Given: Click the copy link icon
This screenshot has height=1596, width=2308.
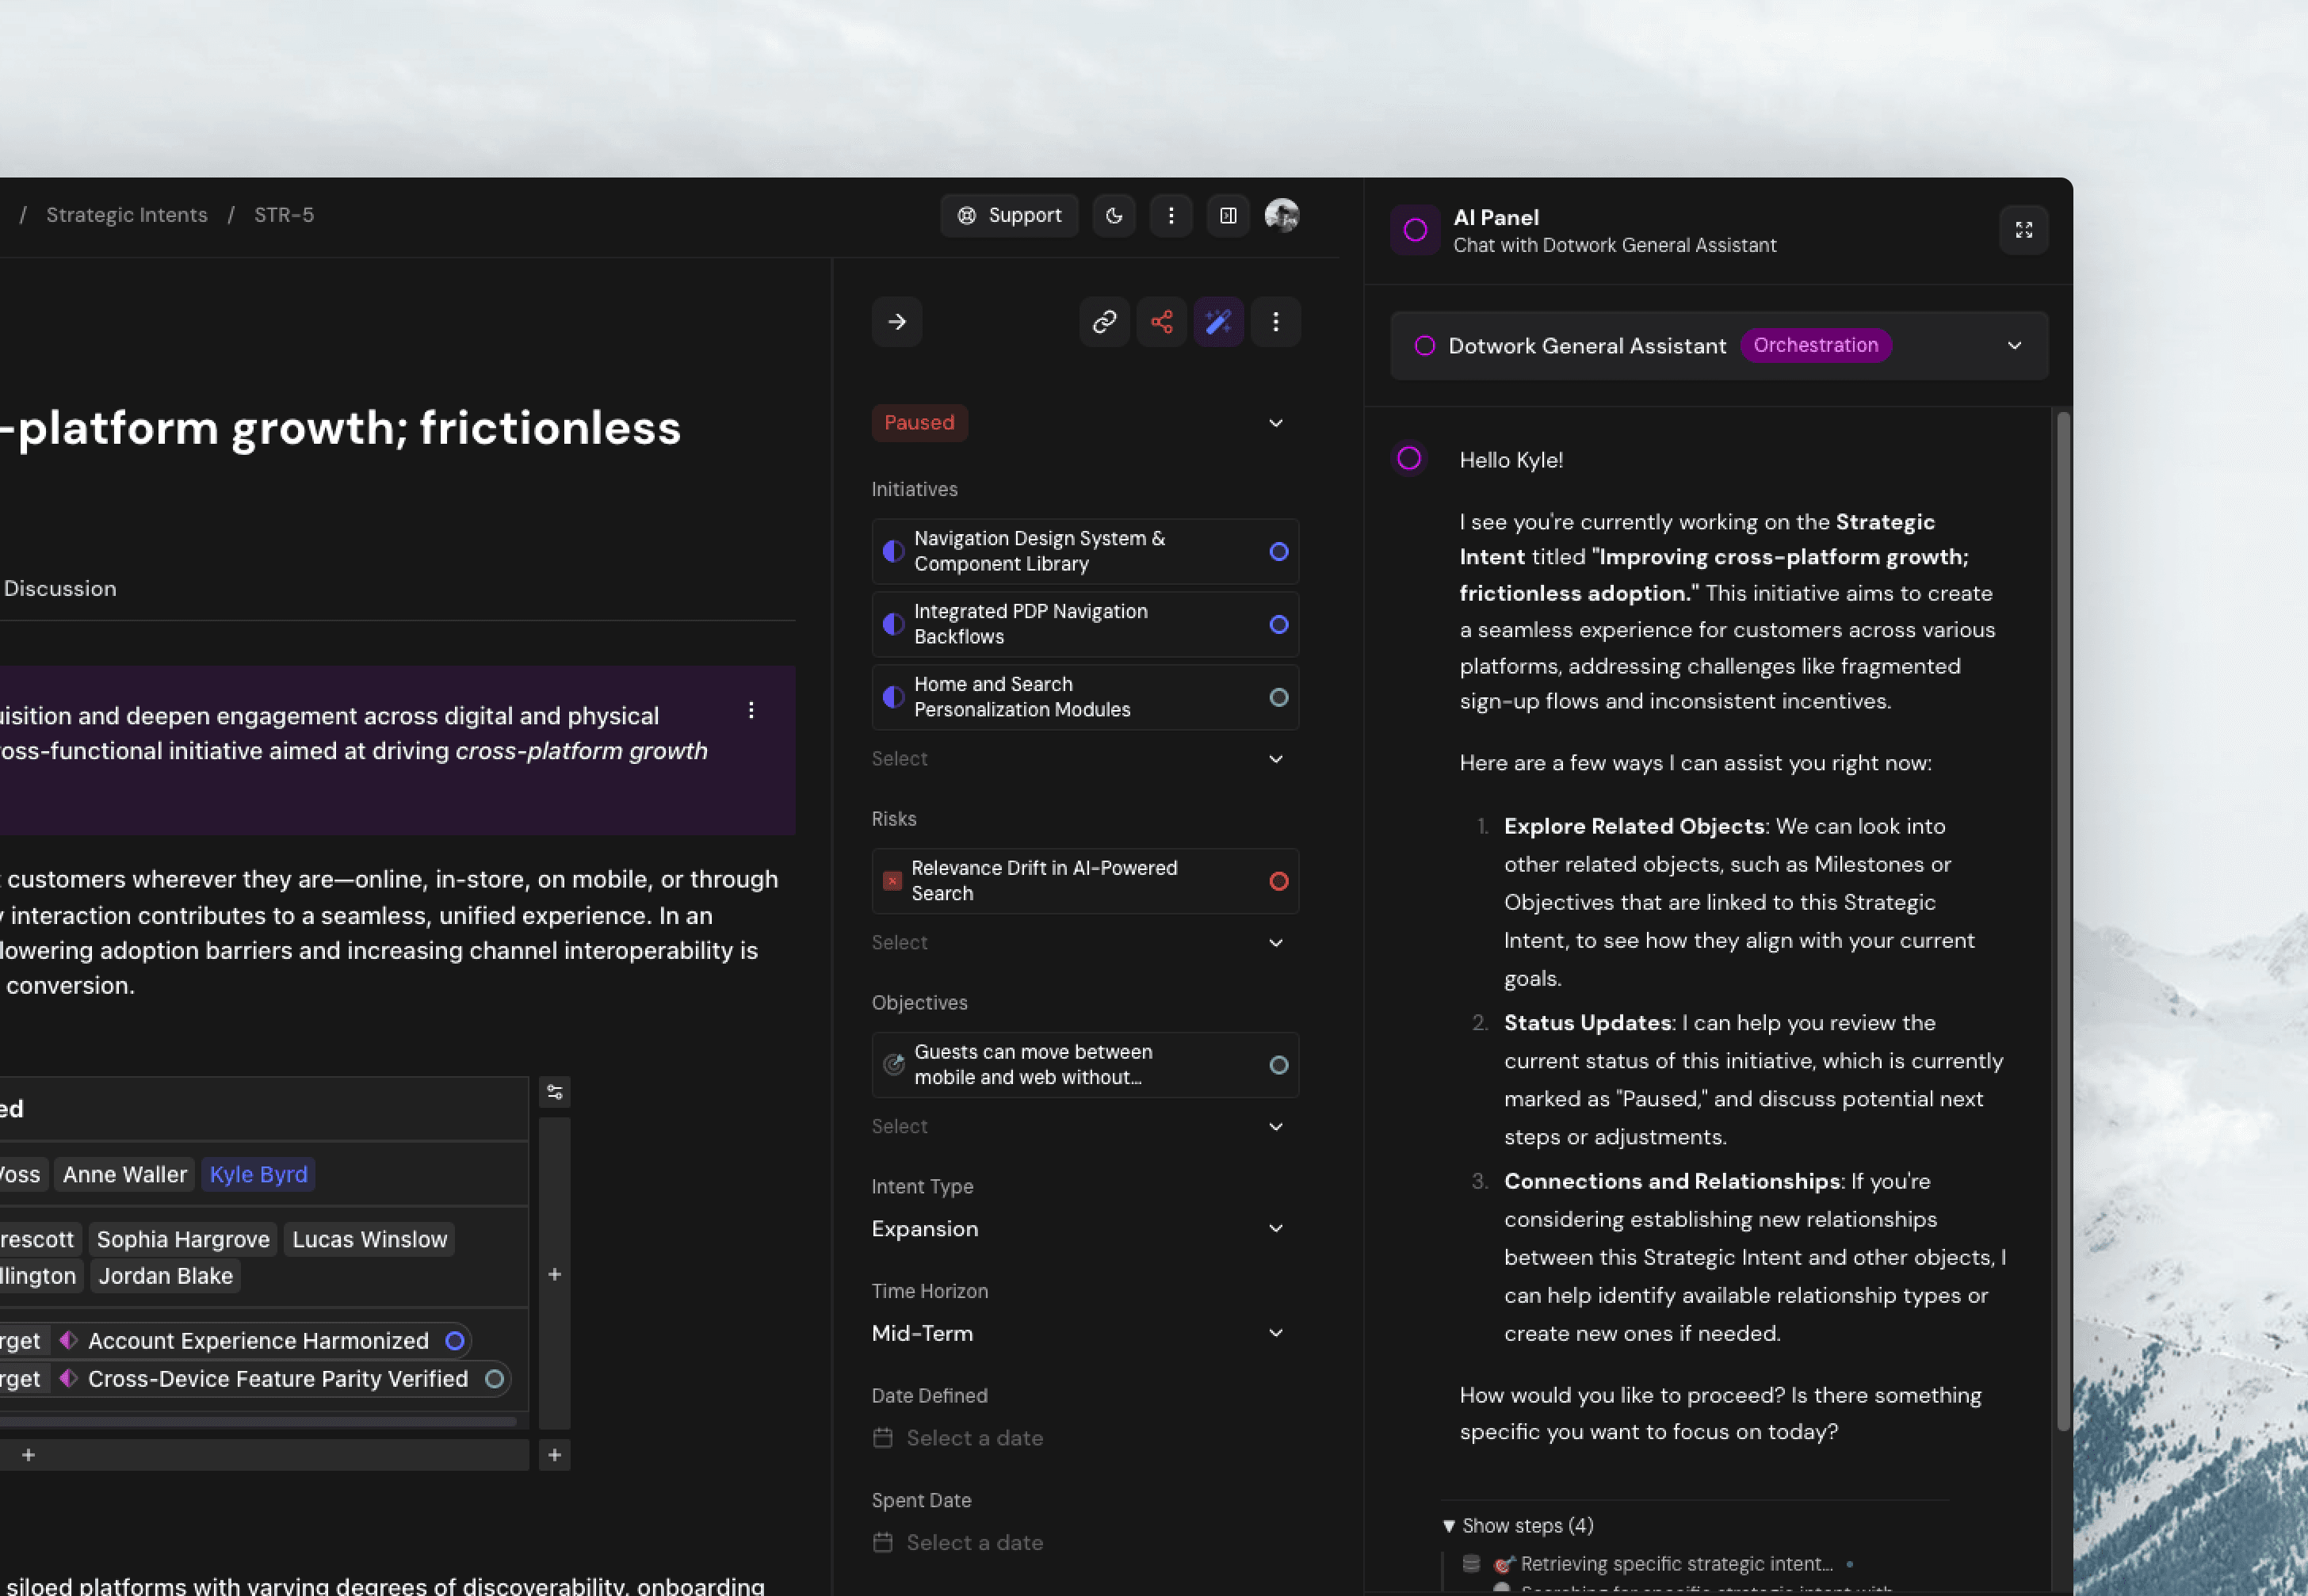Looking at the screenshot, I should click(x=1104, y=322).
